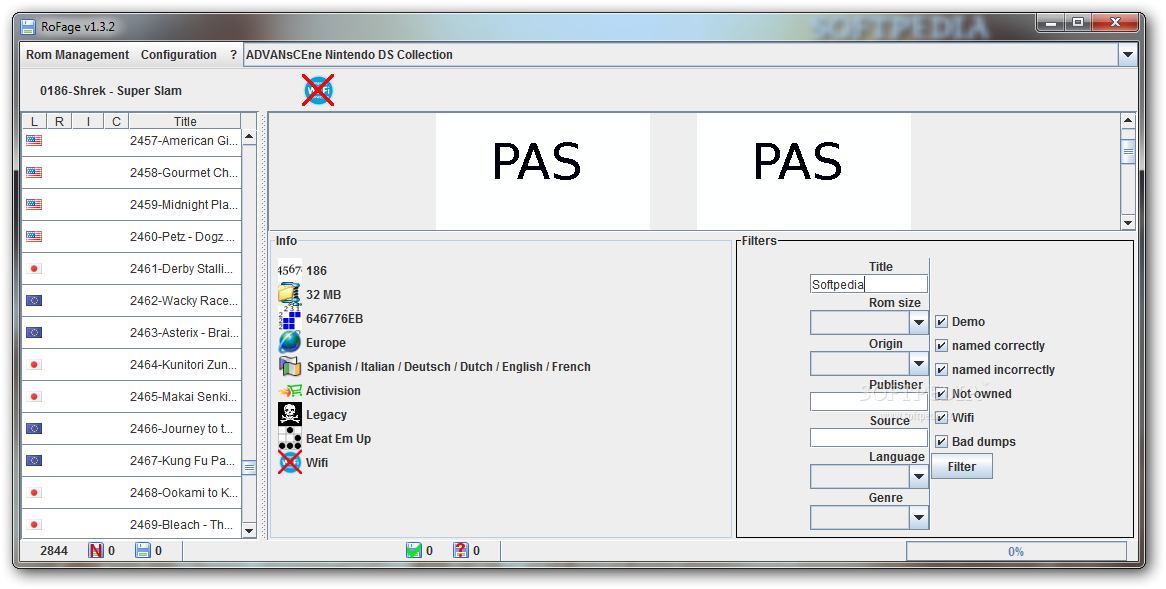Click the release number icon beside 186

(x=289, y=270)
